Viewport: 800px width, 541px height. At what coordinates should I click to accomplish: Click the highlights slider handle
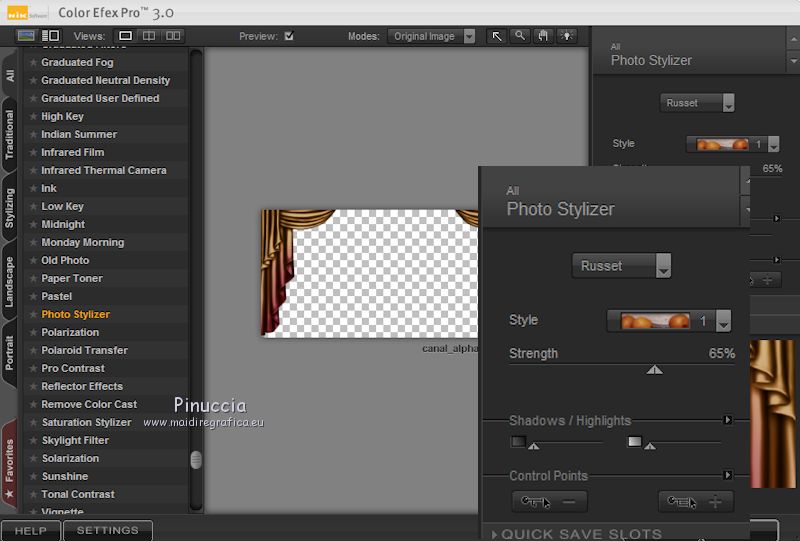[650, 446]
